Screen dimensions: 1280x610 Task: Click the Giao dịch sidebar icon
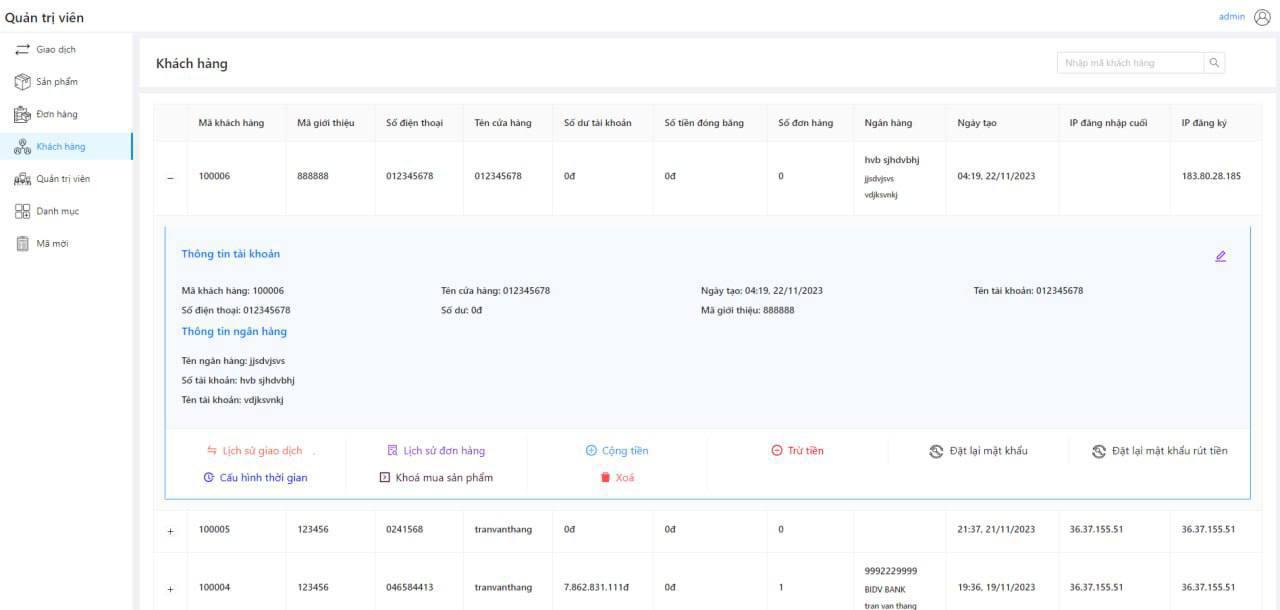coord(22,50)
